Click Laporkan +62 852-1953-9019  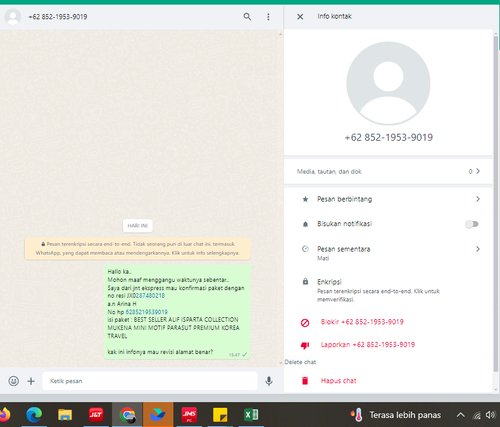[x=368, y=345]
